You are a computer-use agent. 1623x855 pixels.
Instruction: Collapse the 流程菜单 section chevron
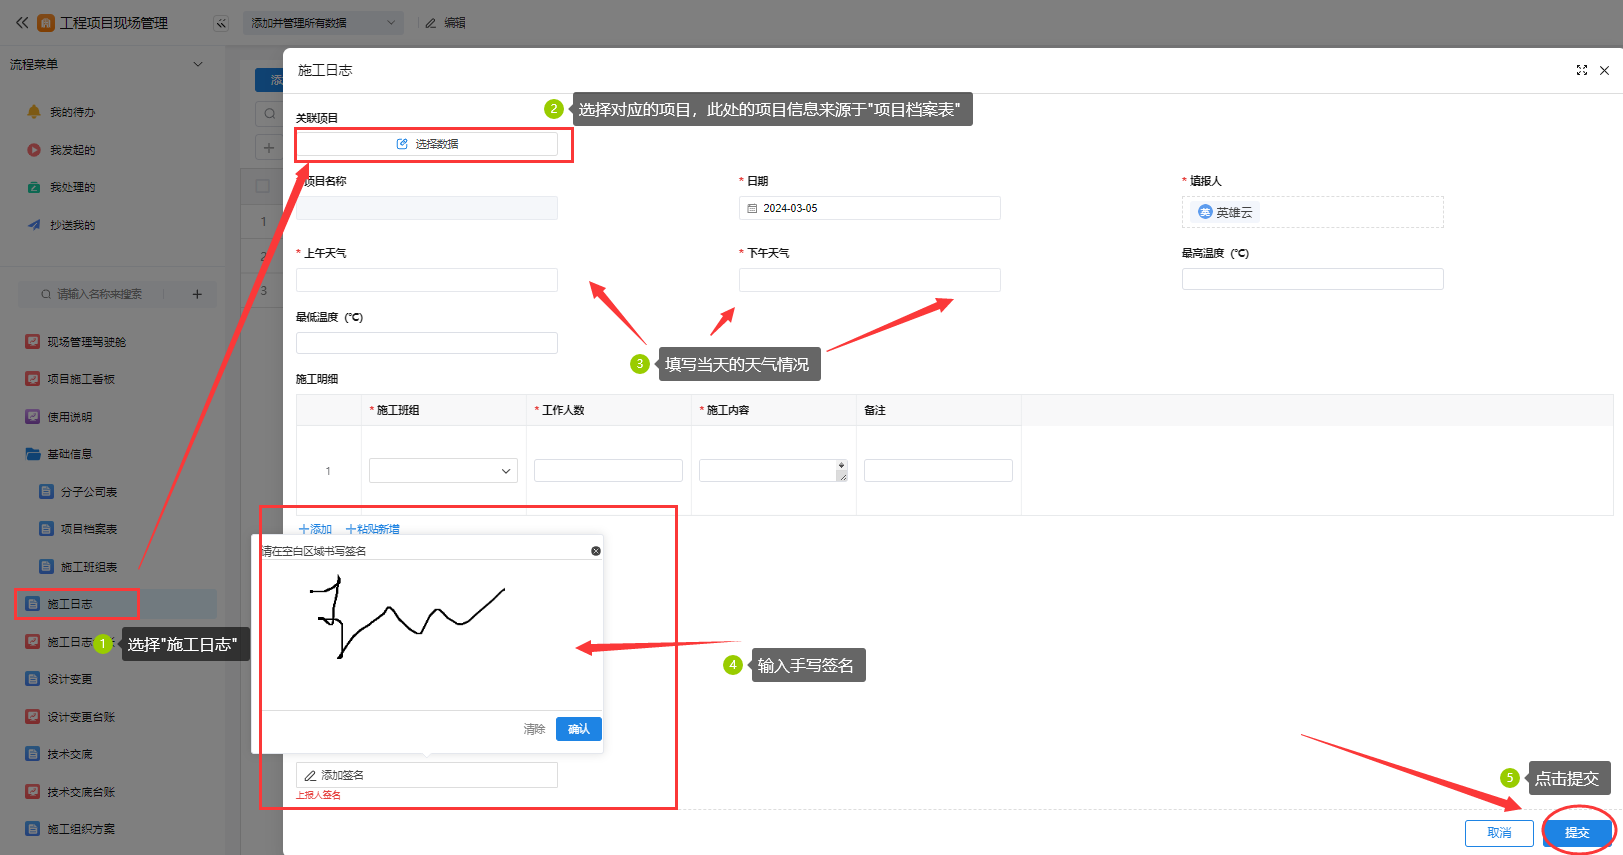click(x=198, y=64)
